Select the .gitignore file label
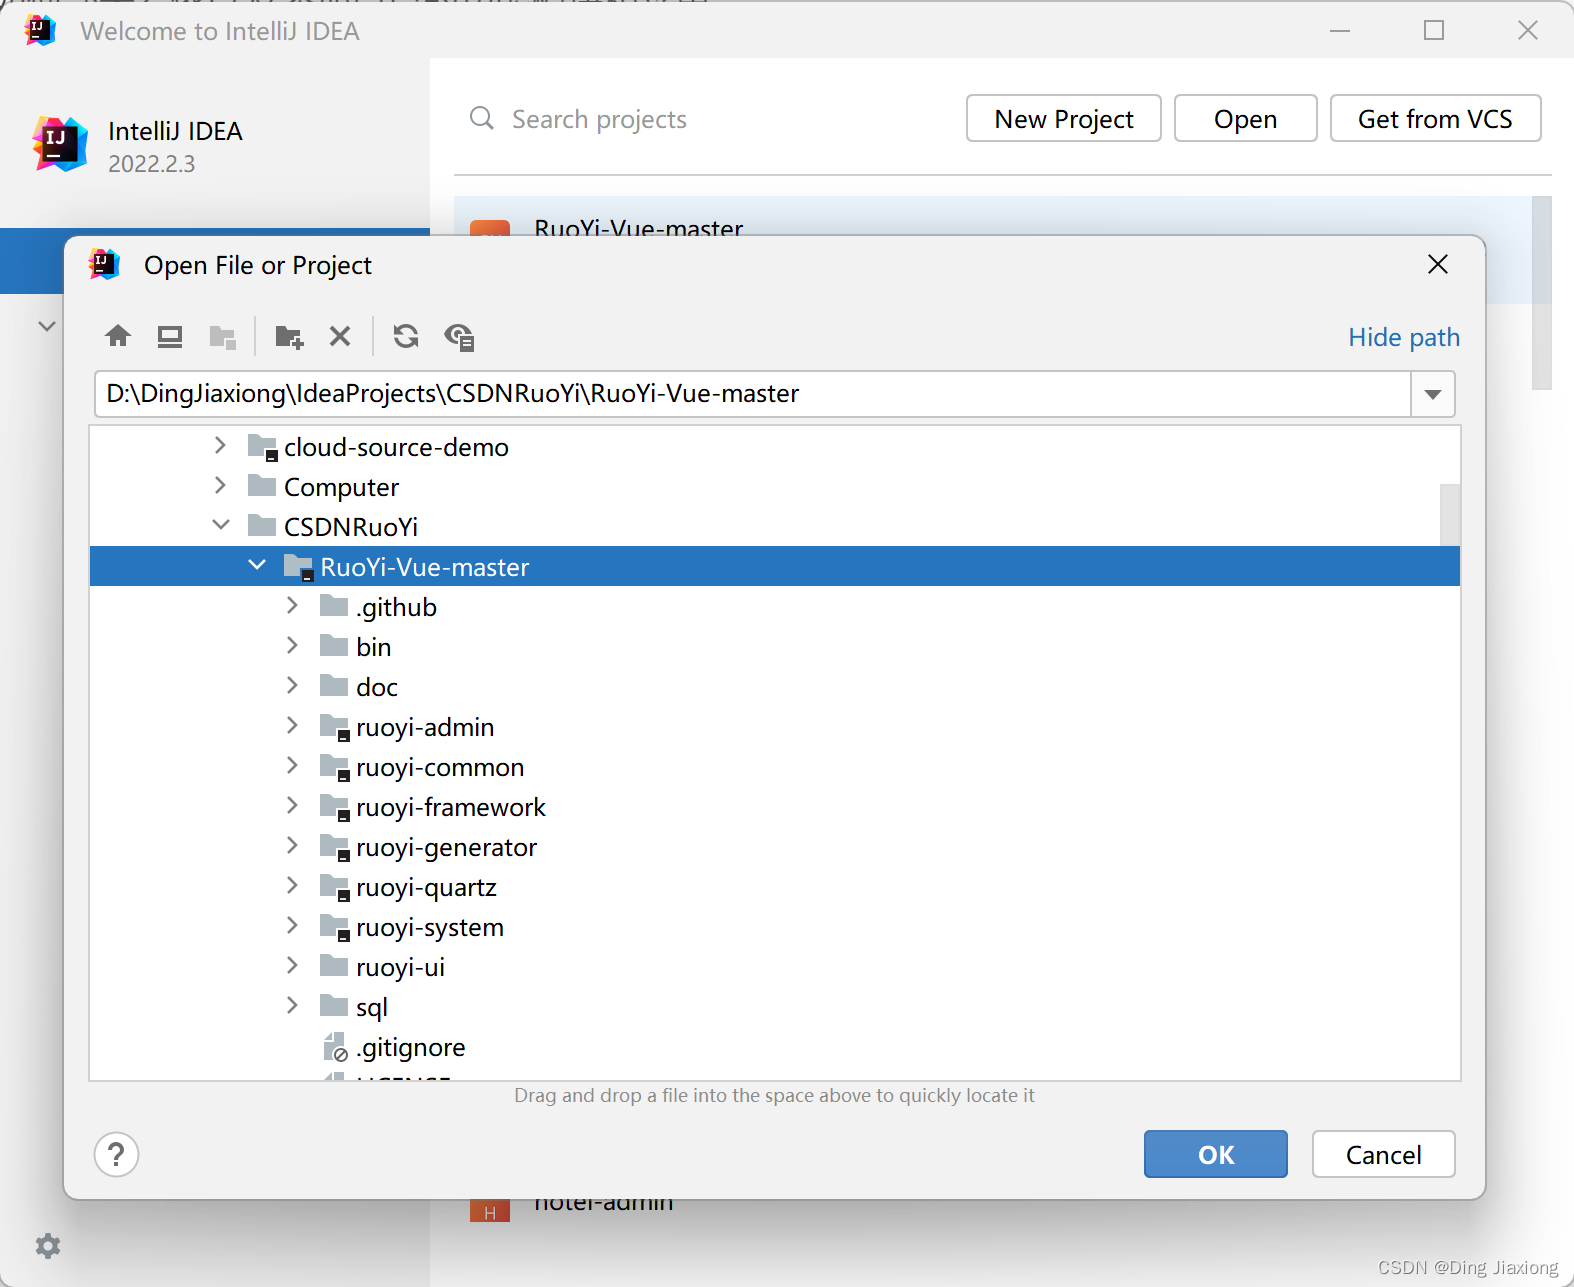Viewport: 1574px width, 1287px height. point(411,1047)
